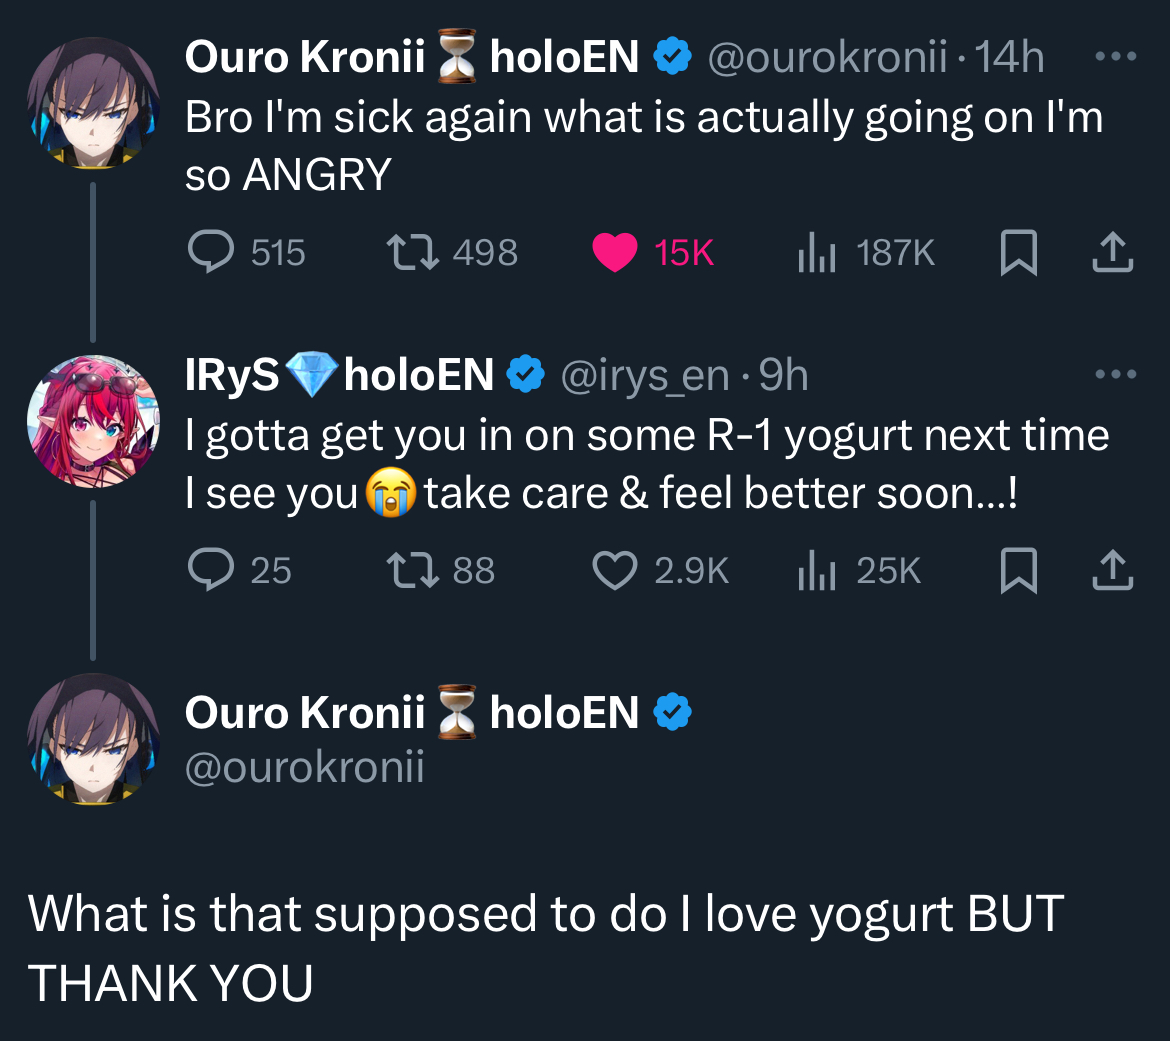Bookmark Kronii's sick tweet

tap(1018, 253)
